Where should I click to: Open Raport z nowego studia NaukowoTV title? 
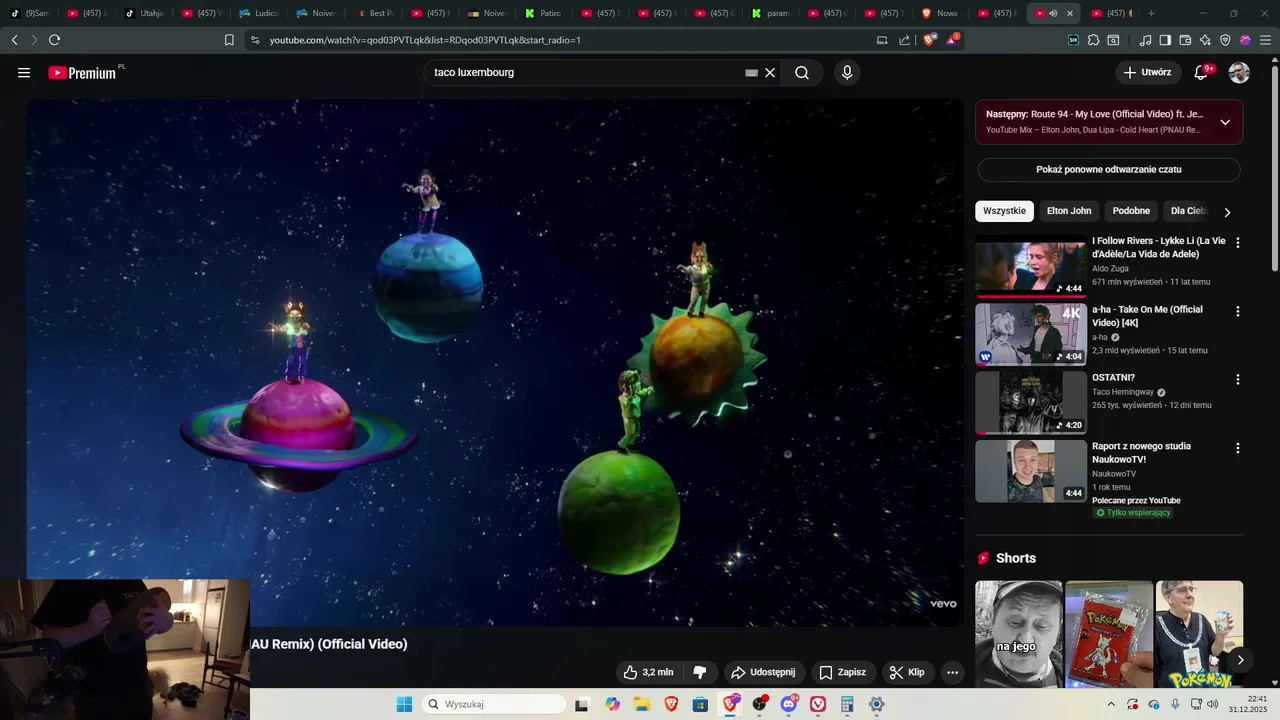1141,453
